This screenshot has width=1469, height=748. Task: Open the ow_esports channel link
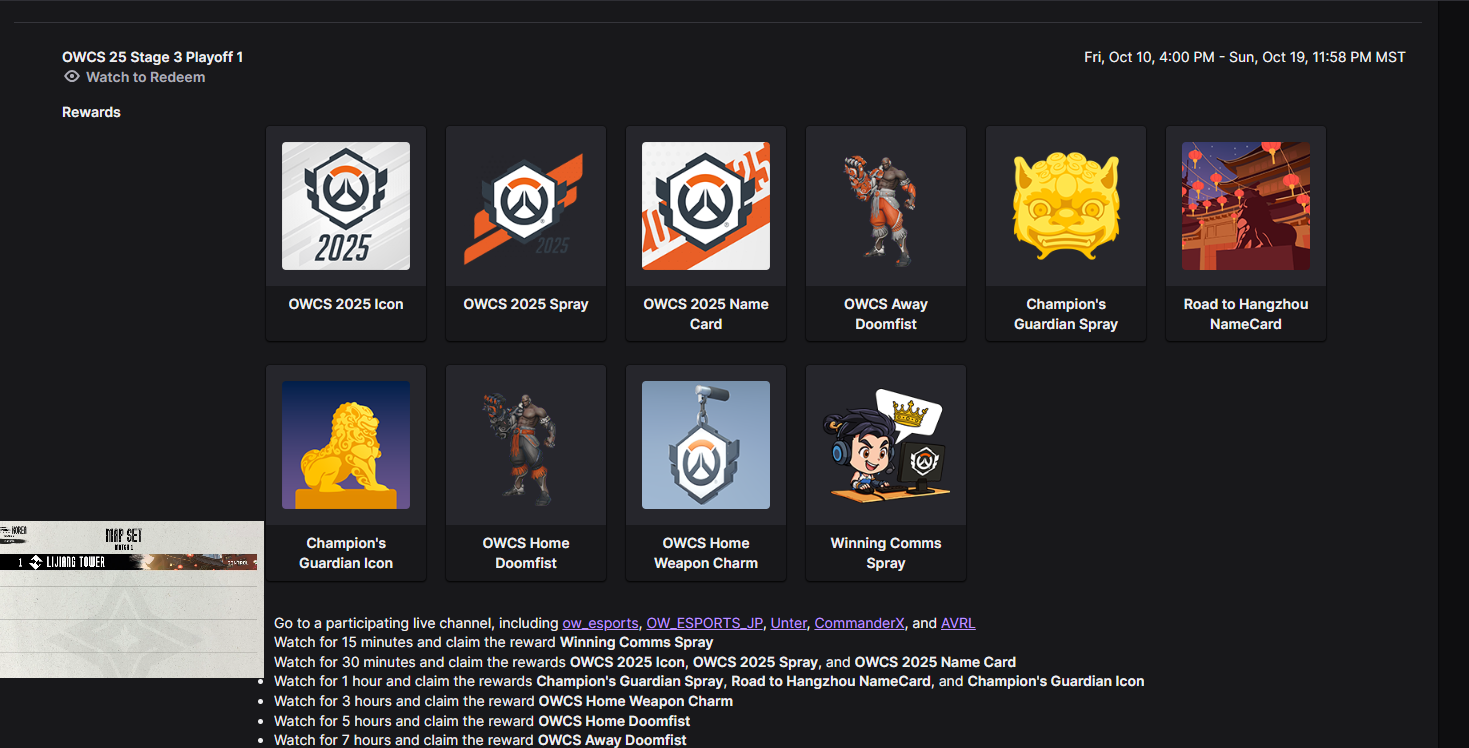pyautogui.click(x=600, y=623)
